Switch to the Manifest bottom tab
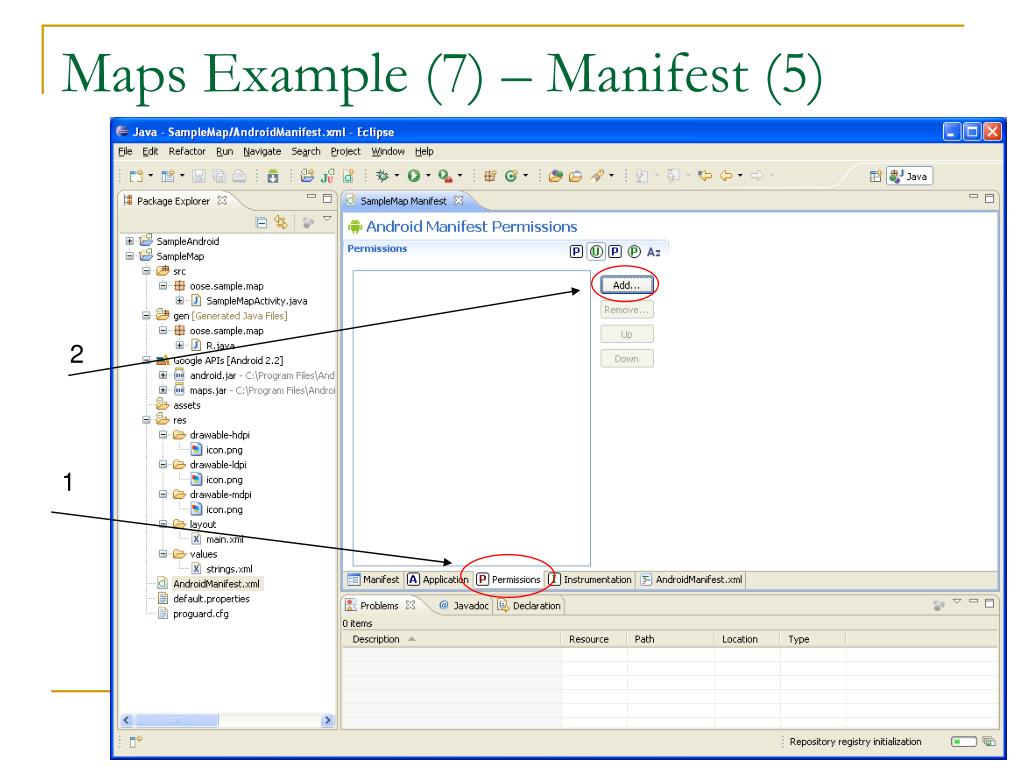The image size is (1024, 768). pyautogui.click(x=374, y=579)
